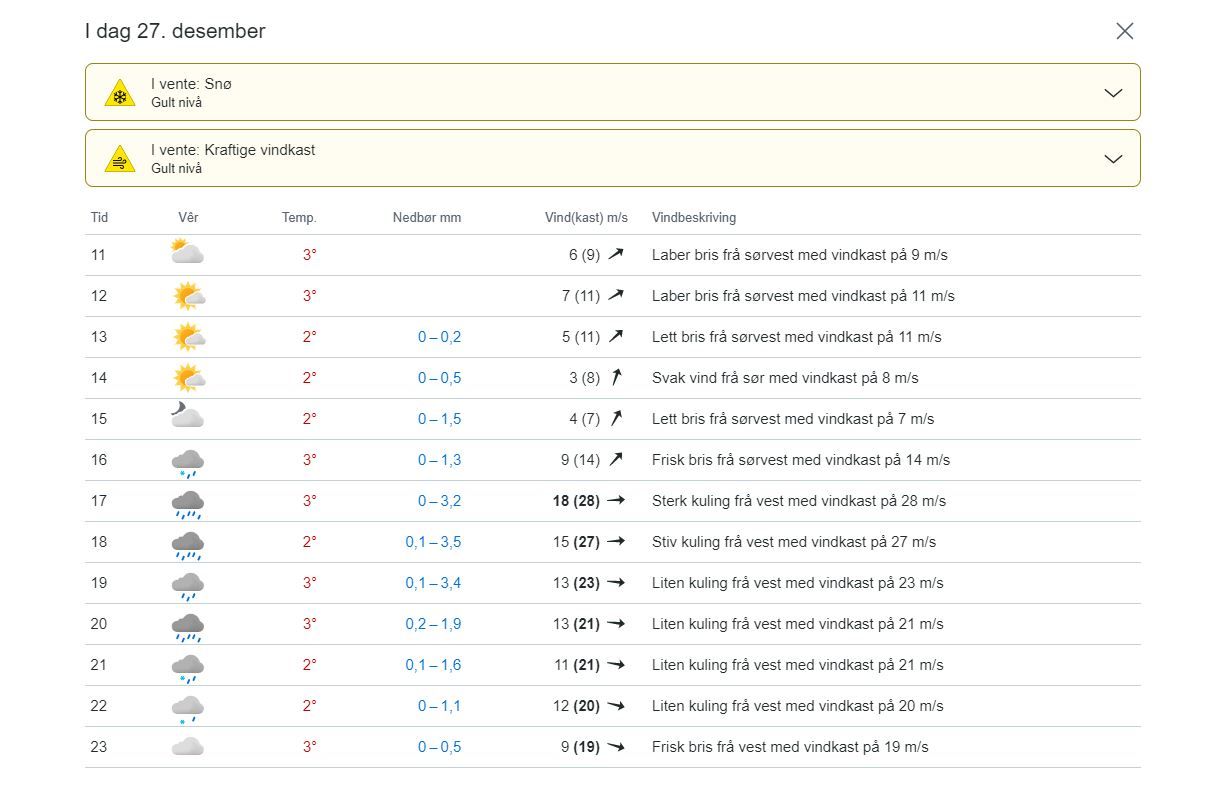
Task: Click the sleet icon for hour 16
Action: pyautogui.click(x=187, y=462)
